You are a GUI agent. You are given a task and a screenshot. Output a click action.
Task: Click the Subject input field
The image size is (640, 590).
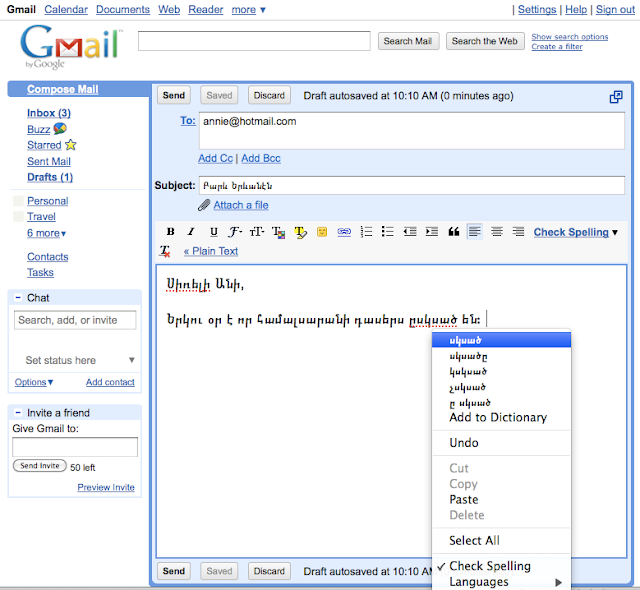click(411, 186)
